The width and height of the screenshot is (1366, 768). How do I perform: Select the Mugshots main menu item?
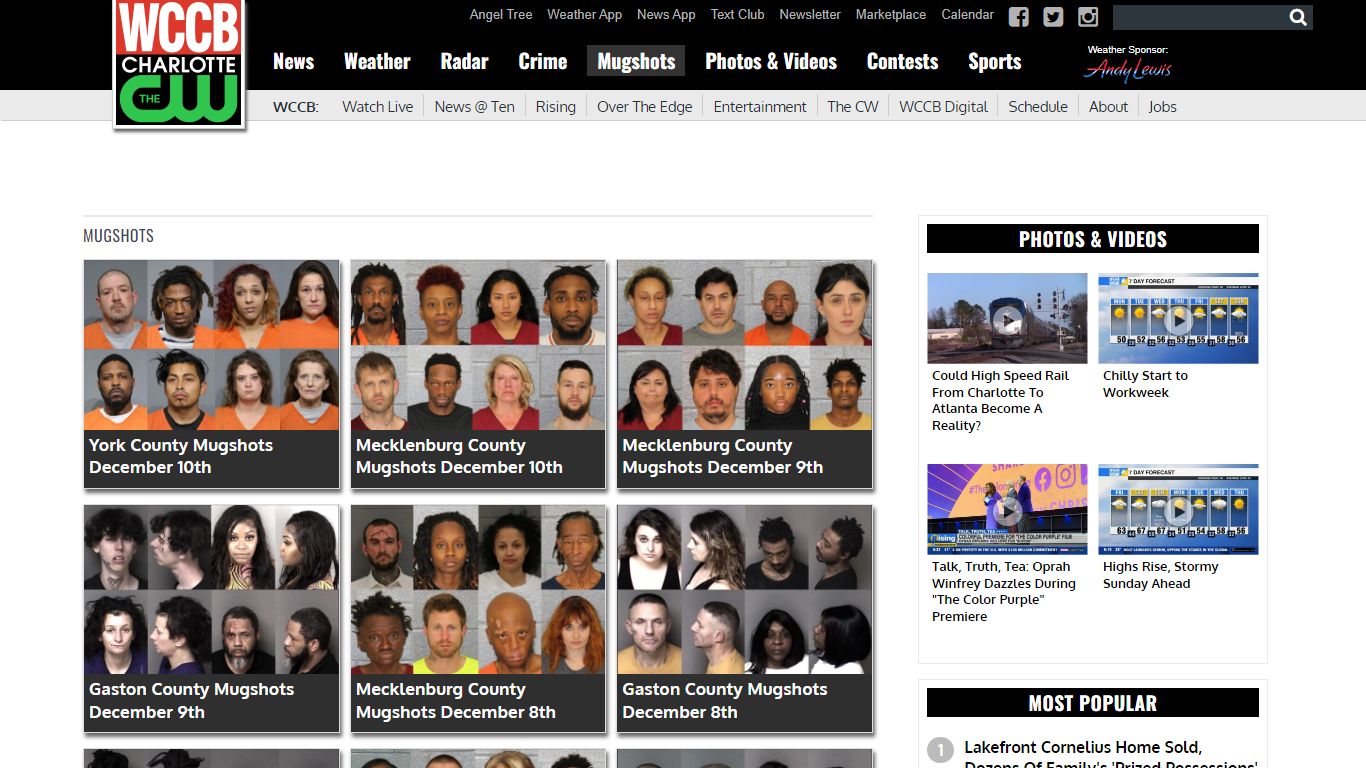coord(636,61)
